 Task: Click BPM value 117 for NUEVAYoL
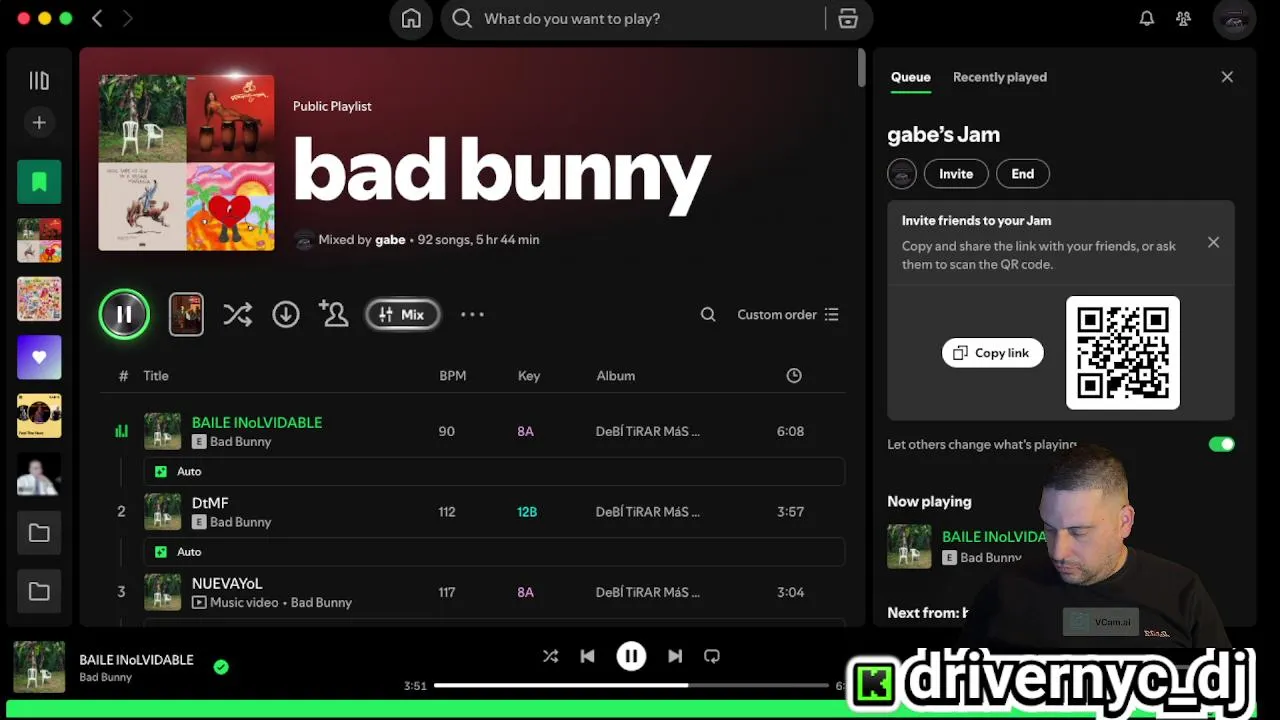(x=447, y=592)
